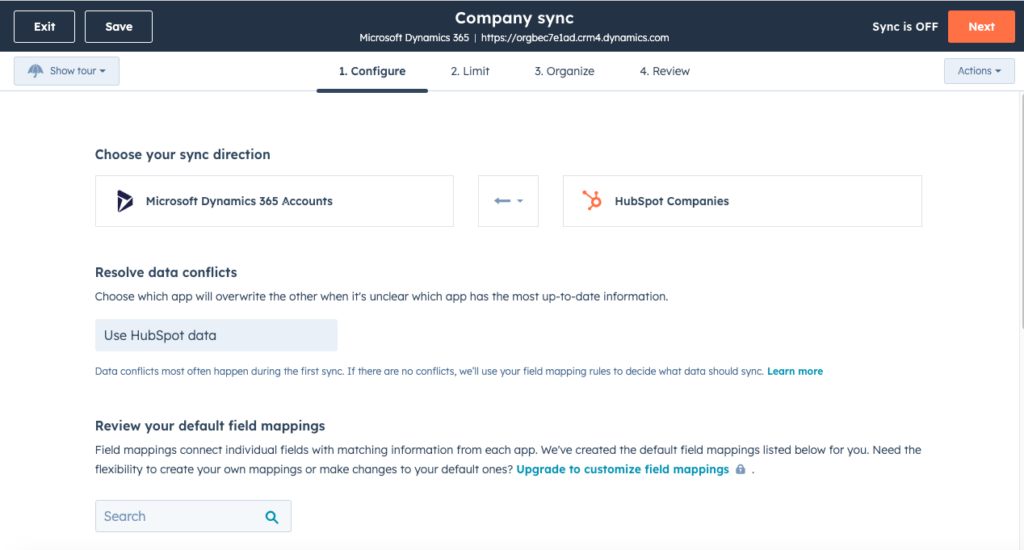Focus the field mappings Search box

(180, 517)
